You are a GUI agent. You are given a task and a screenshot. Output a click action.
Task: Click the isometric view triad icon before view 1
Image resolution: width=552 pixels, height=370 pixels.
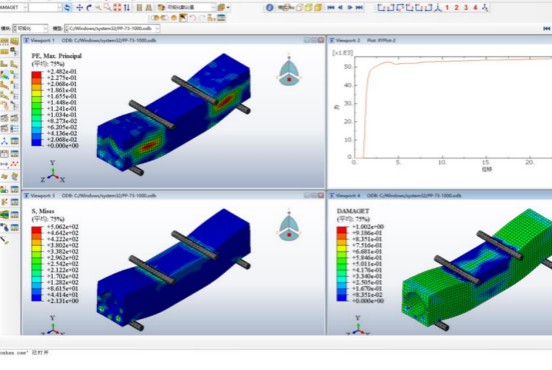[x=438, y=7]
